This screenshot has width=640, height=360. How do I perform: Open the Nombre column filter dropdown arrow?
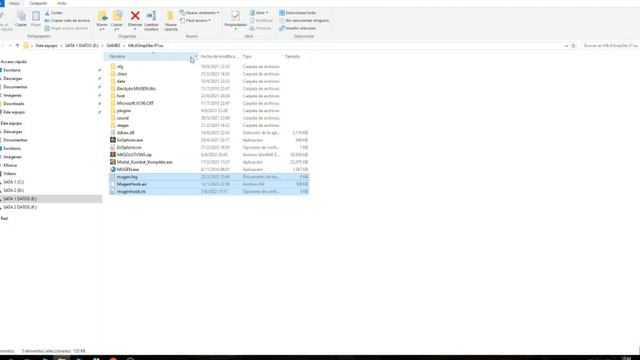coord(196,56)
